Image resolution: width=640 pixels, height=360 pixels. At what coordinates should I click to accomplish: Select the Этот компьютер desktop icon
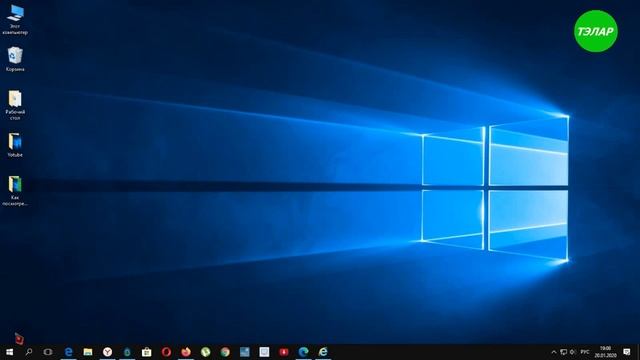tap(15, 19)
